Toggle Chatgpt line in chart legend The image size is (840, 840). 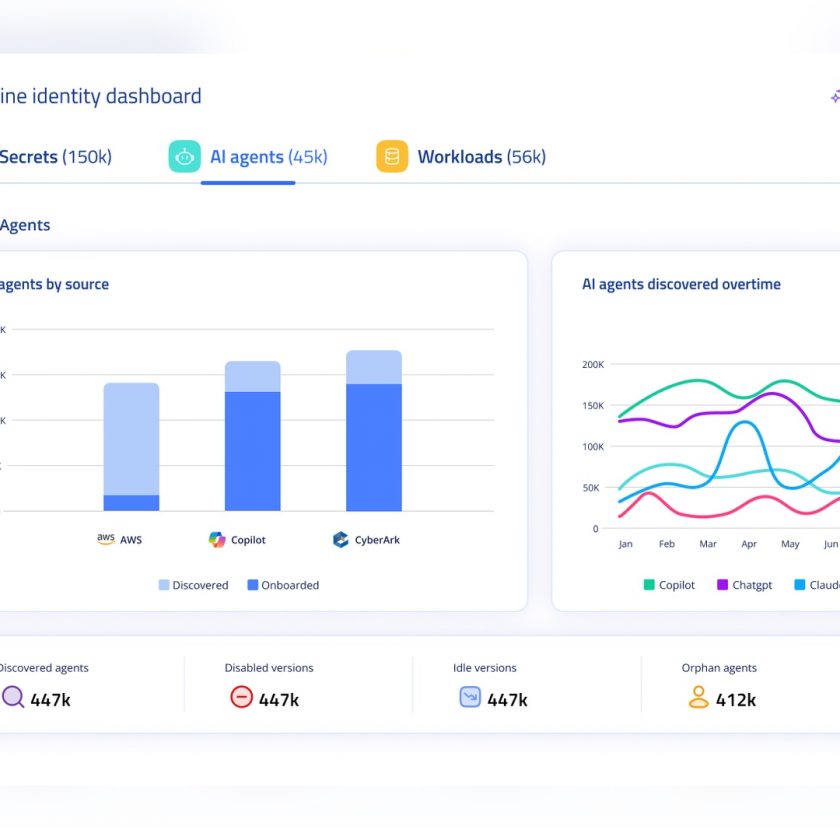click(744, 585)
